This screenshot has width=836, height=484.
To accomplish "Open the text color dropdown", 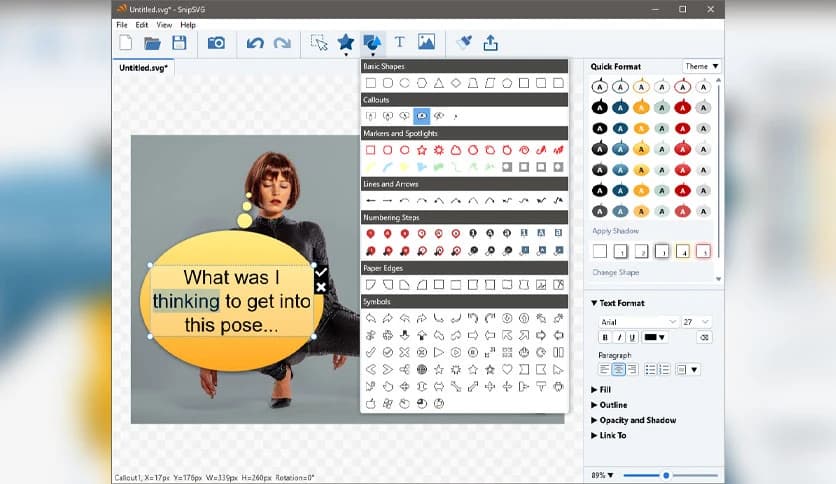I will [654, 337].
